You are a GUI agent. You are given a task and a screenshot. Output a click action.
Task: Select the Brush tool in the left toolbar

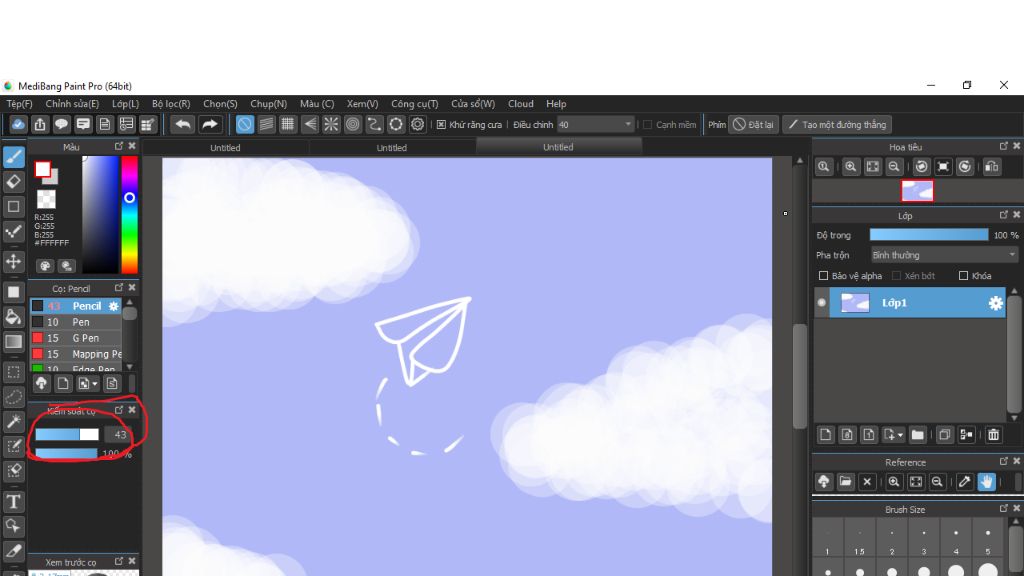coord(14,157)
